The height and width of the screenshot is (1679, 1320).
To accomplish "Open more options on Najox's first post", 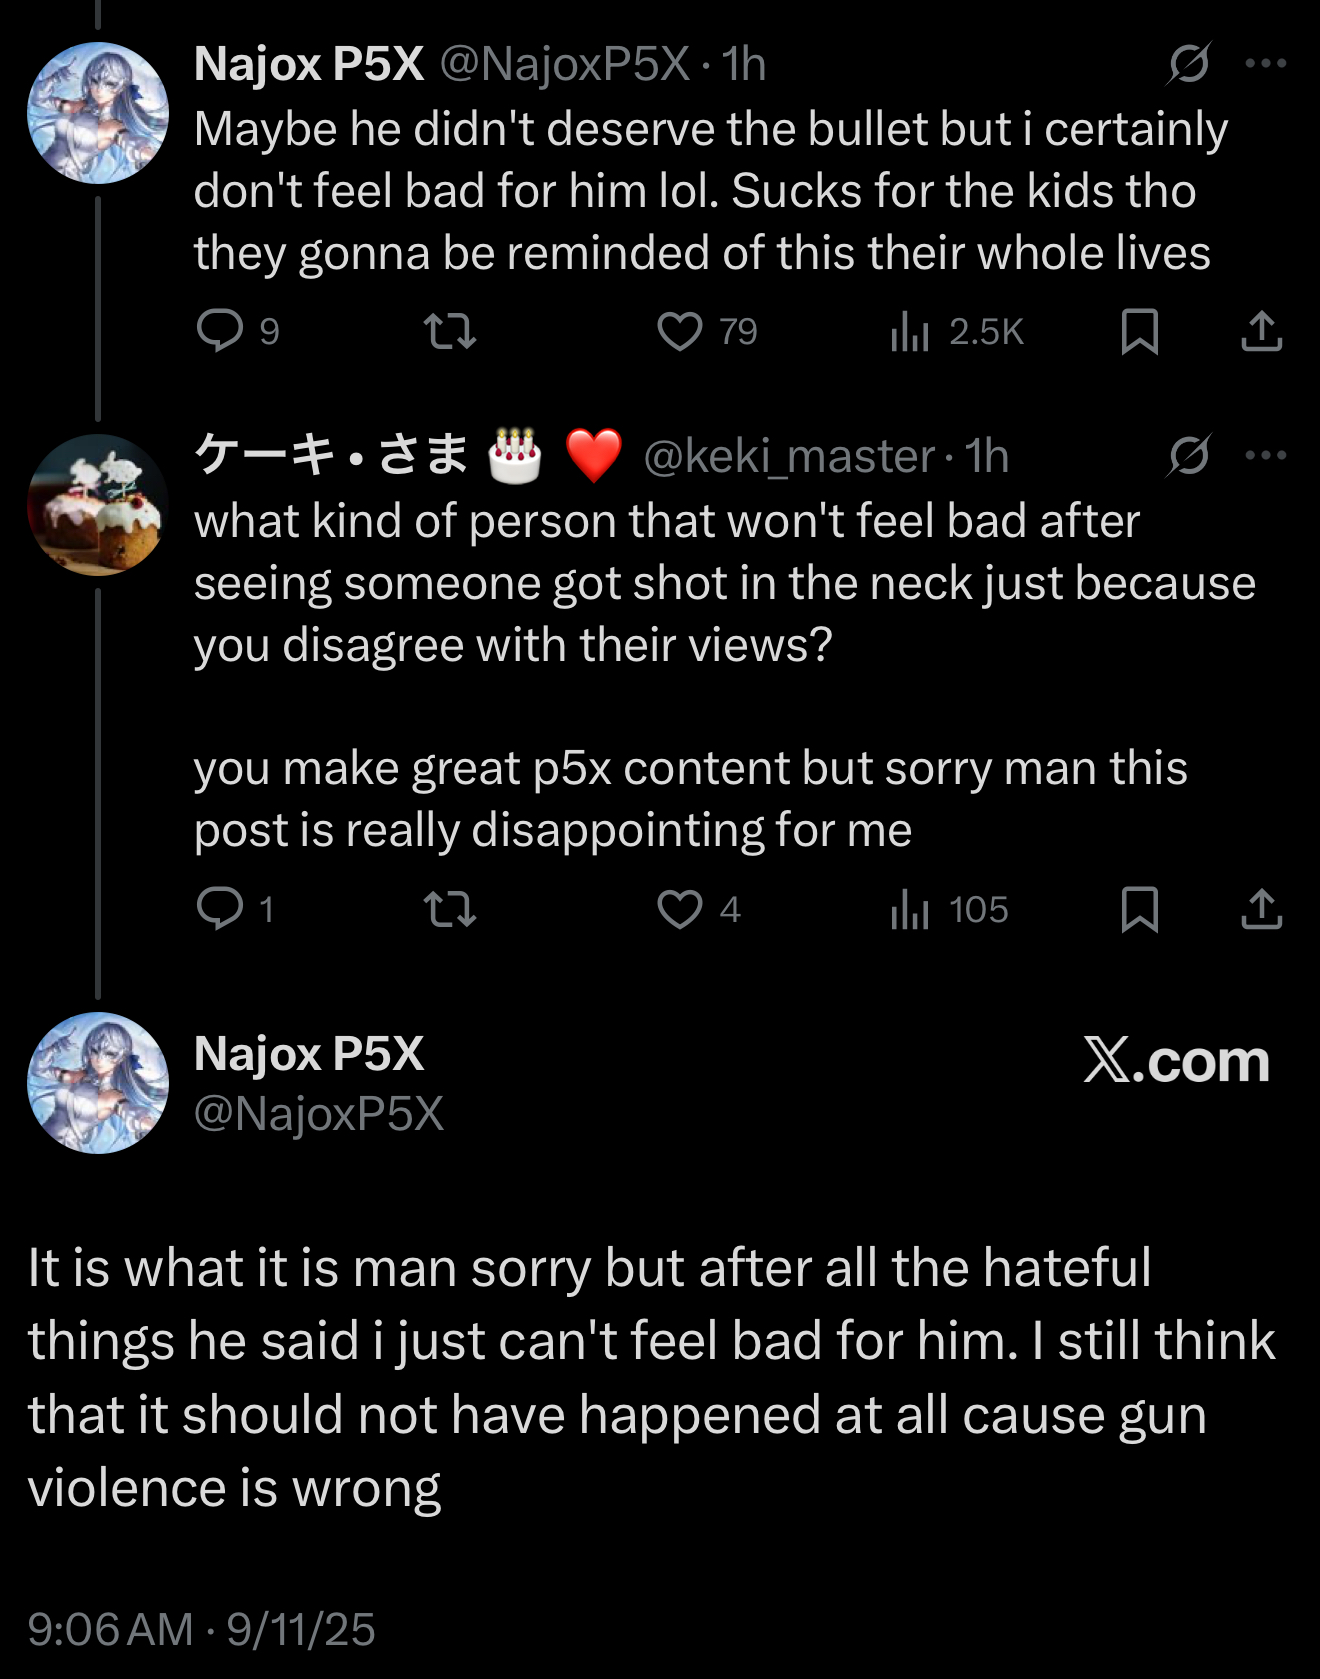I will pos(1265,64).
